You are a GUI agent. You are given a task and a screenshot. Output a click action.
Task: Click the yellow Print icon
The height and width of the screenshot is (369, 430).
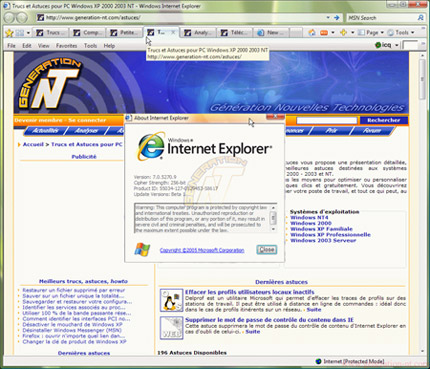coord(344,32)
